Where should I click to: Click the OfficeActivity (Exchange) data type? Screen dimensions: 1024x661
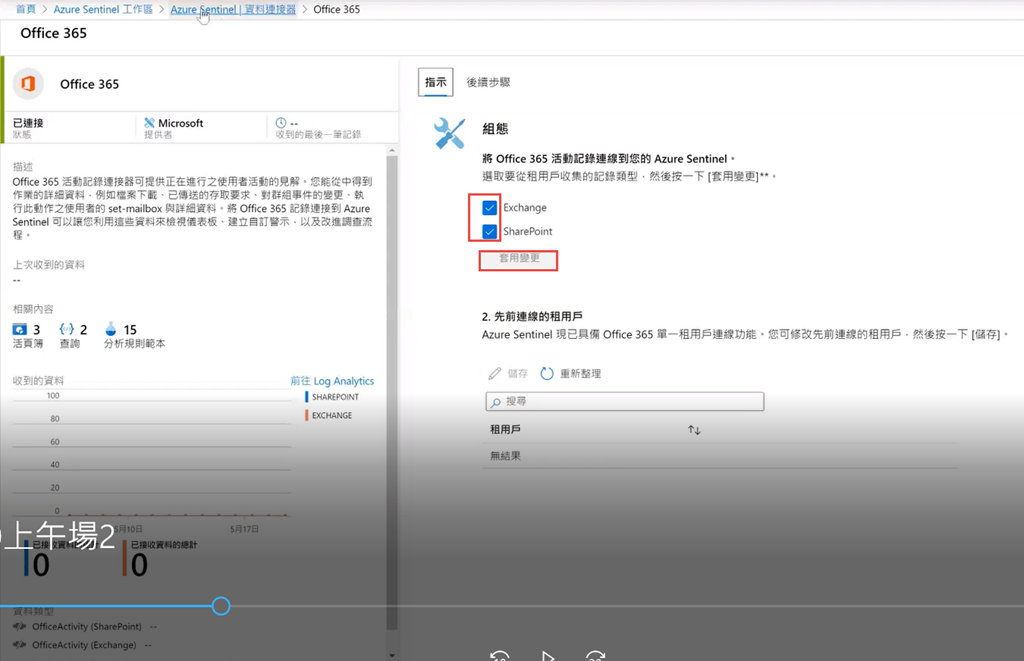(x=84, y=645)
